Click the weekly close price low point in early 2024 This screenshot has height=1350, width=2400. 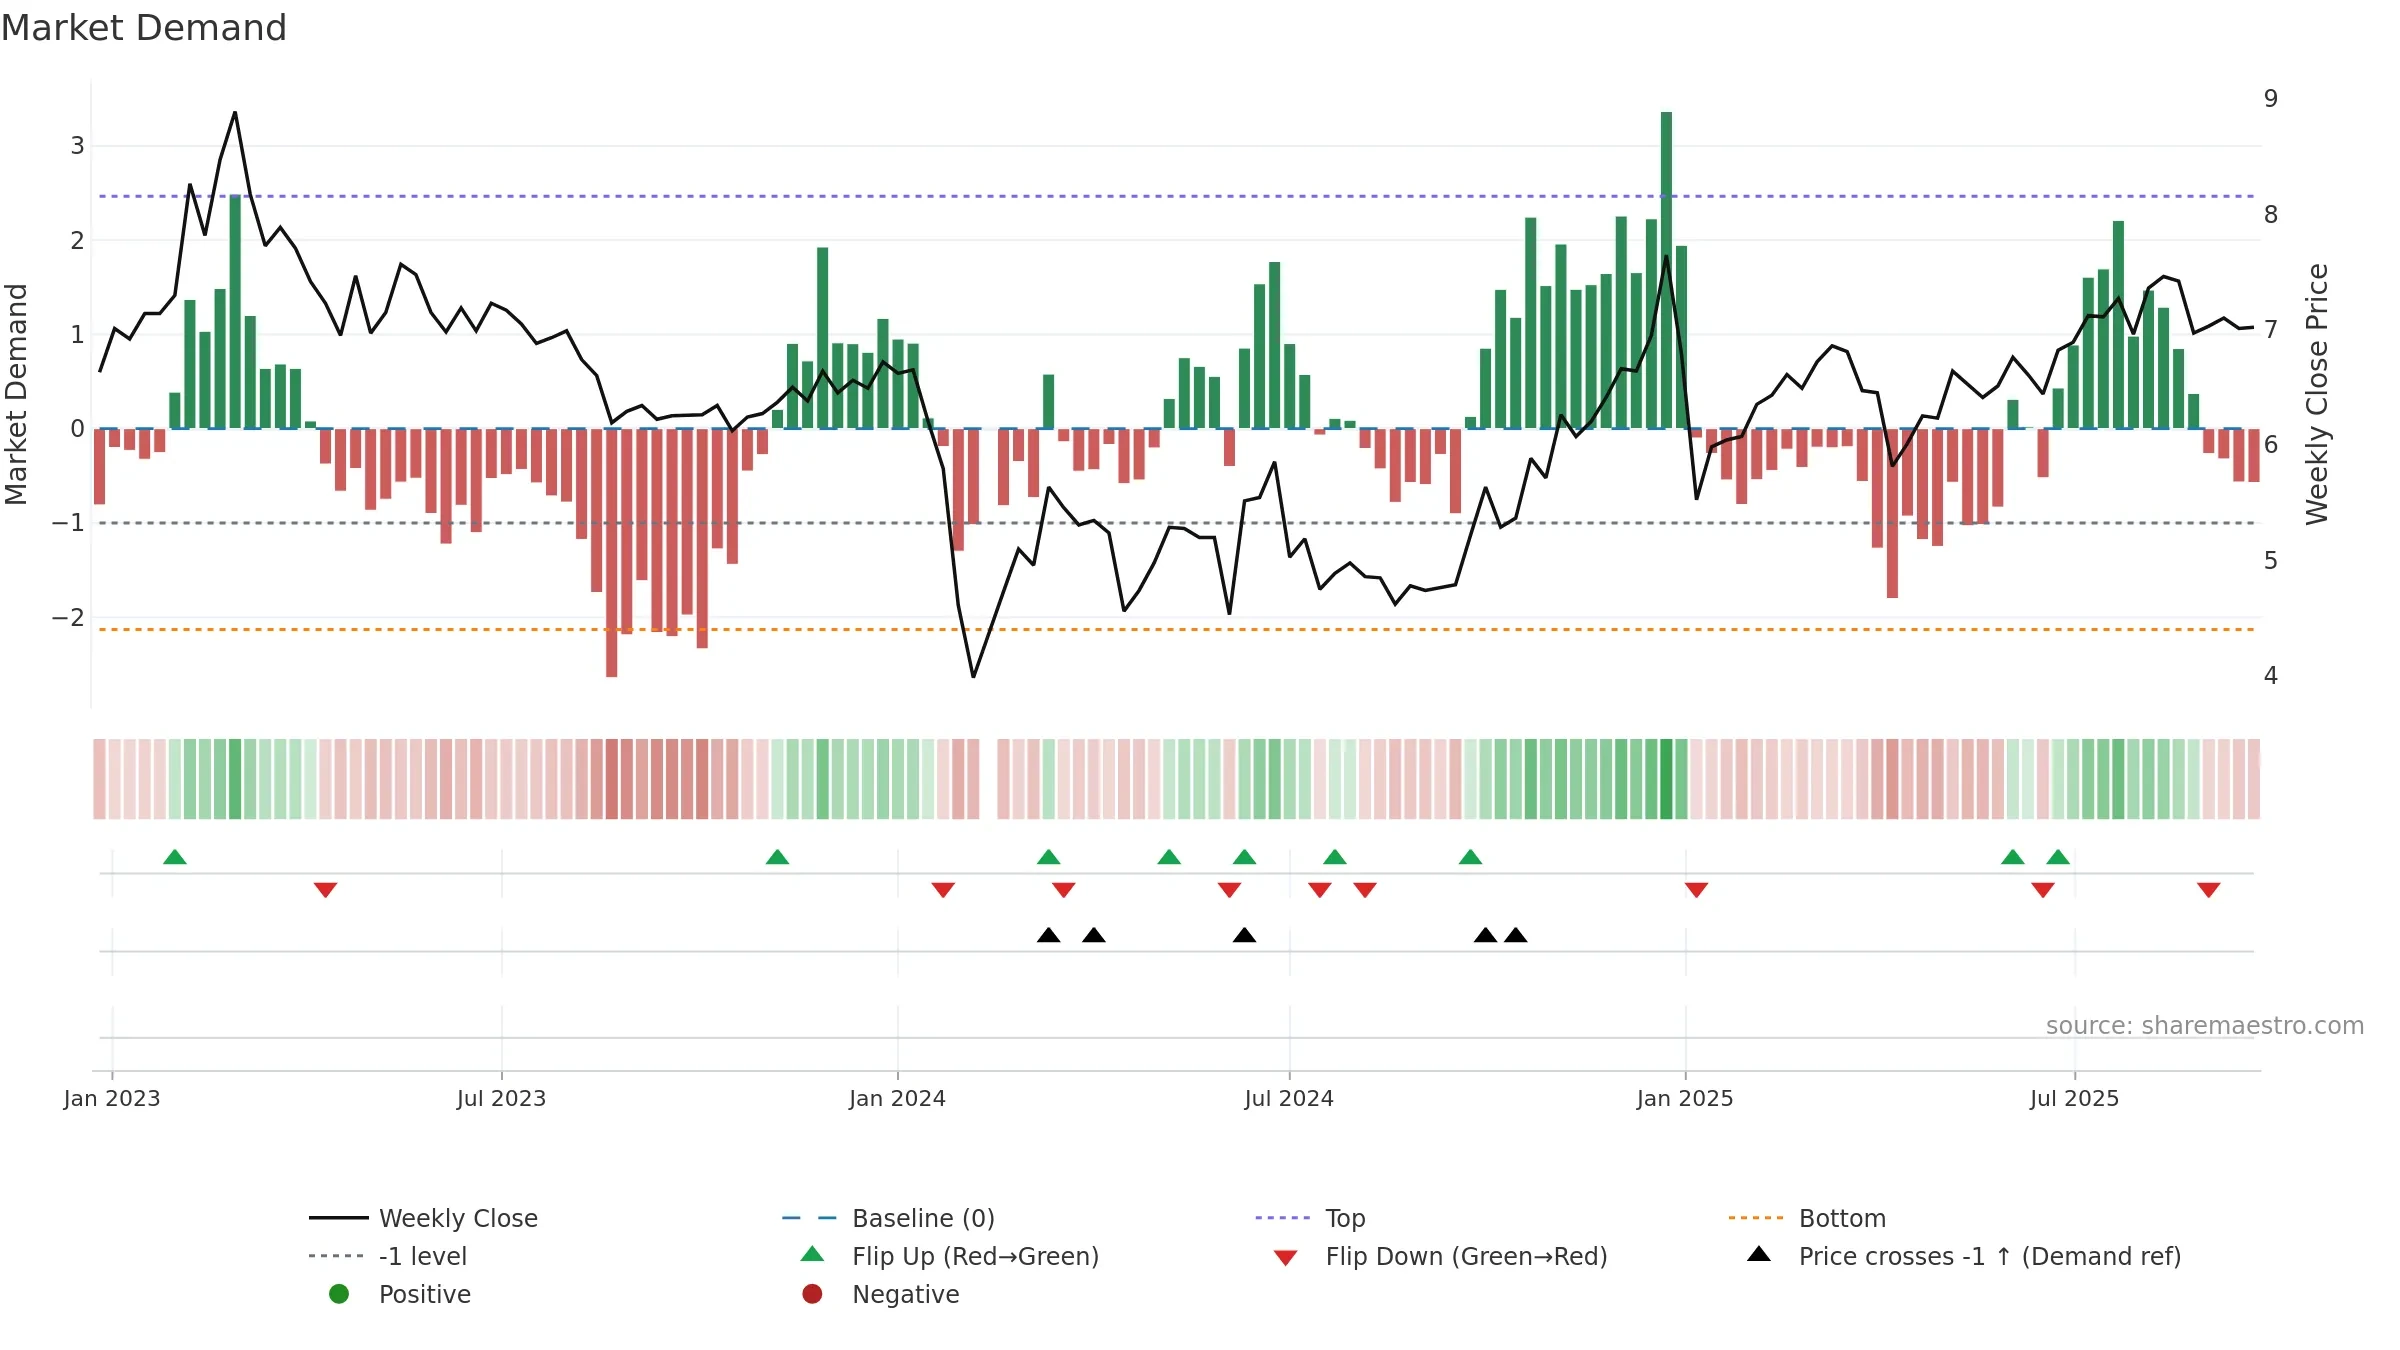coord(973,677)
